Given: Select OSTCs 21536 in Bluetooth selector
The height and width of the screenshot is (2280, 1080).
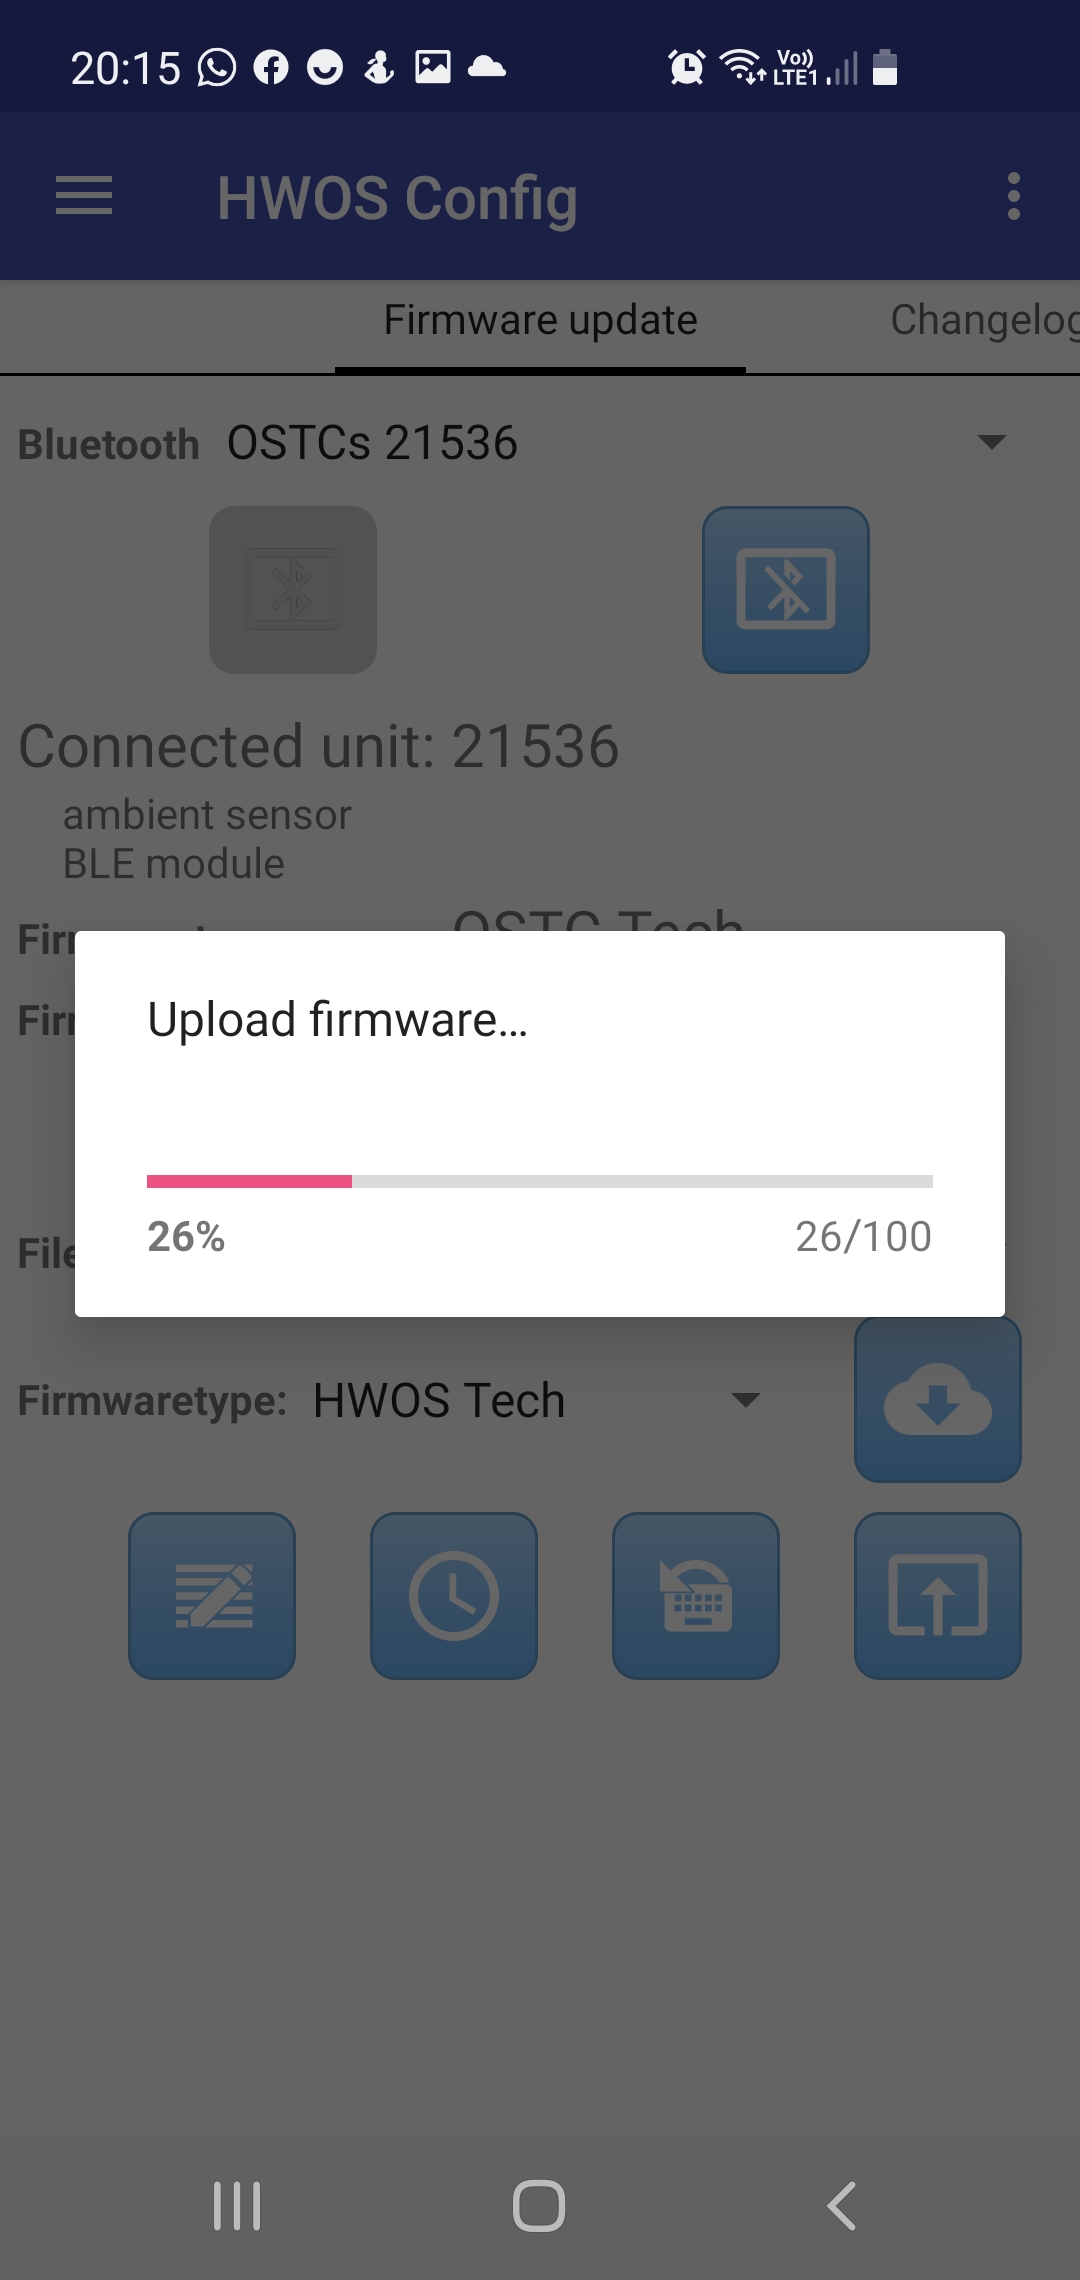Looking at the screenshot, I should click(372, 443).
